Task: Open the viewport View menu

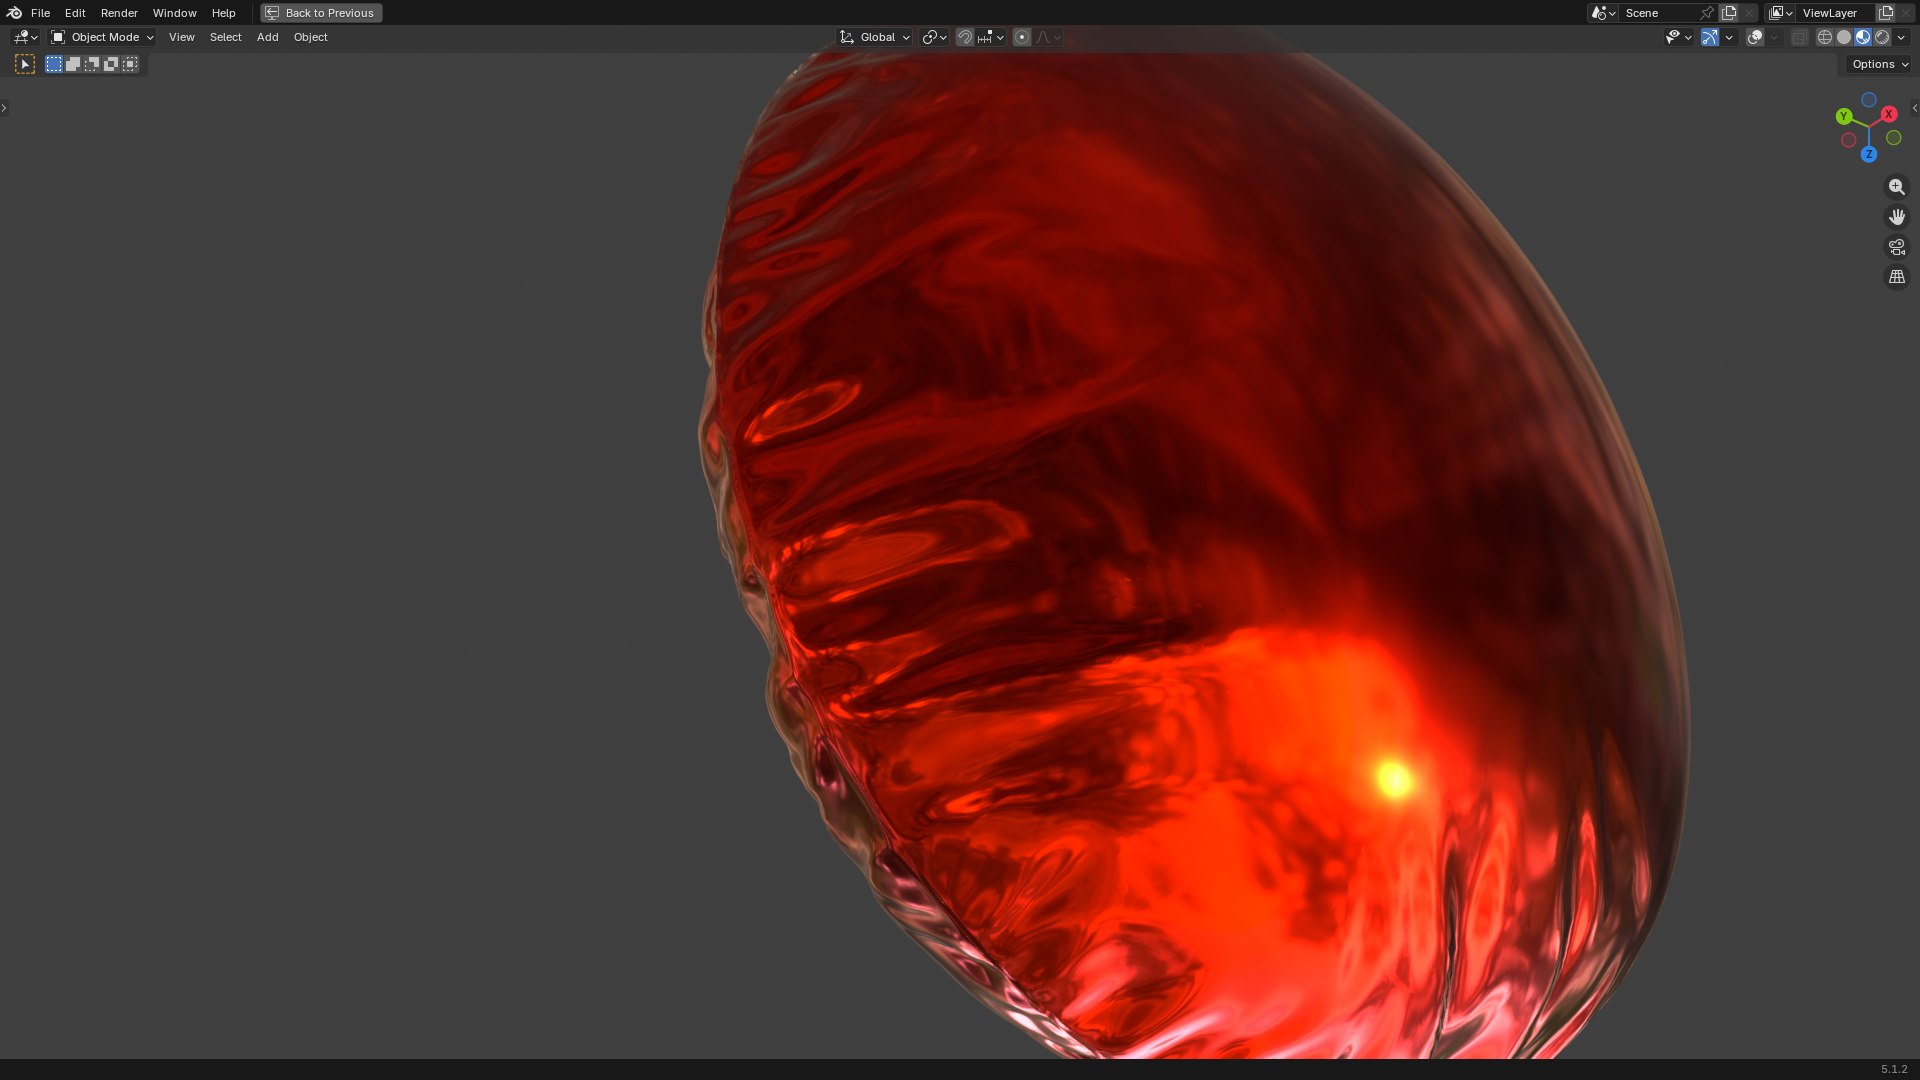Action: pos(181,37)
